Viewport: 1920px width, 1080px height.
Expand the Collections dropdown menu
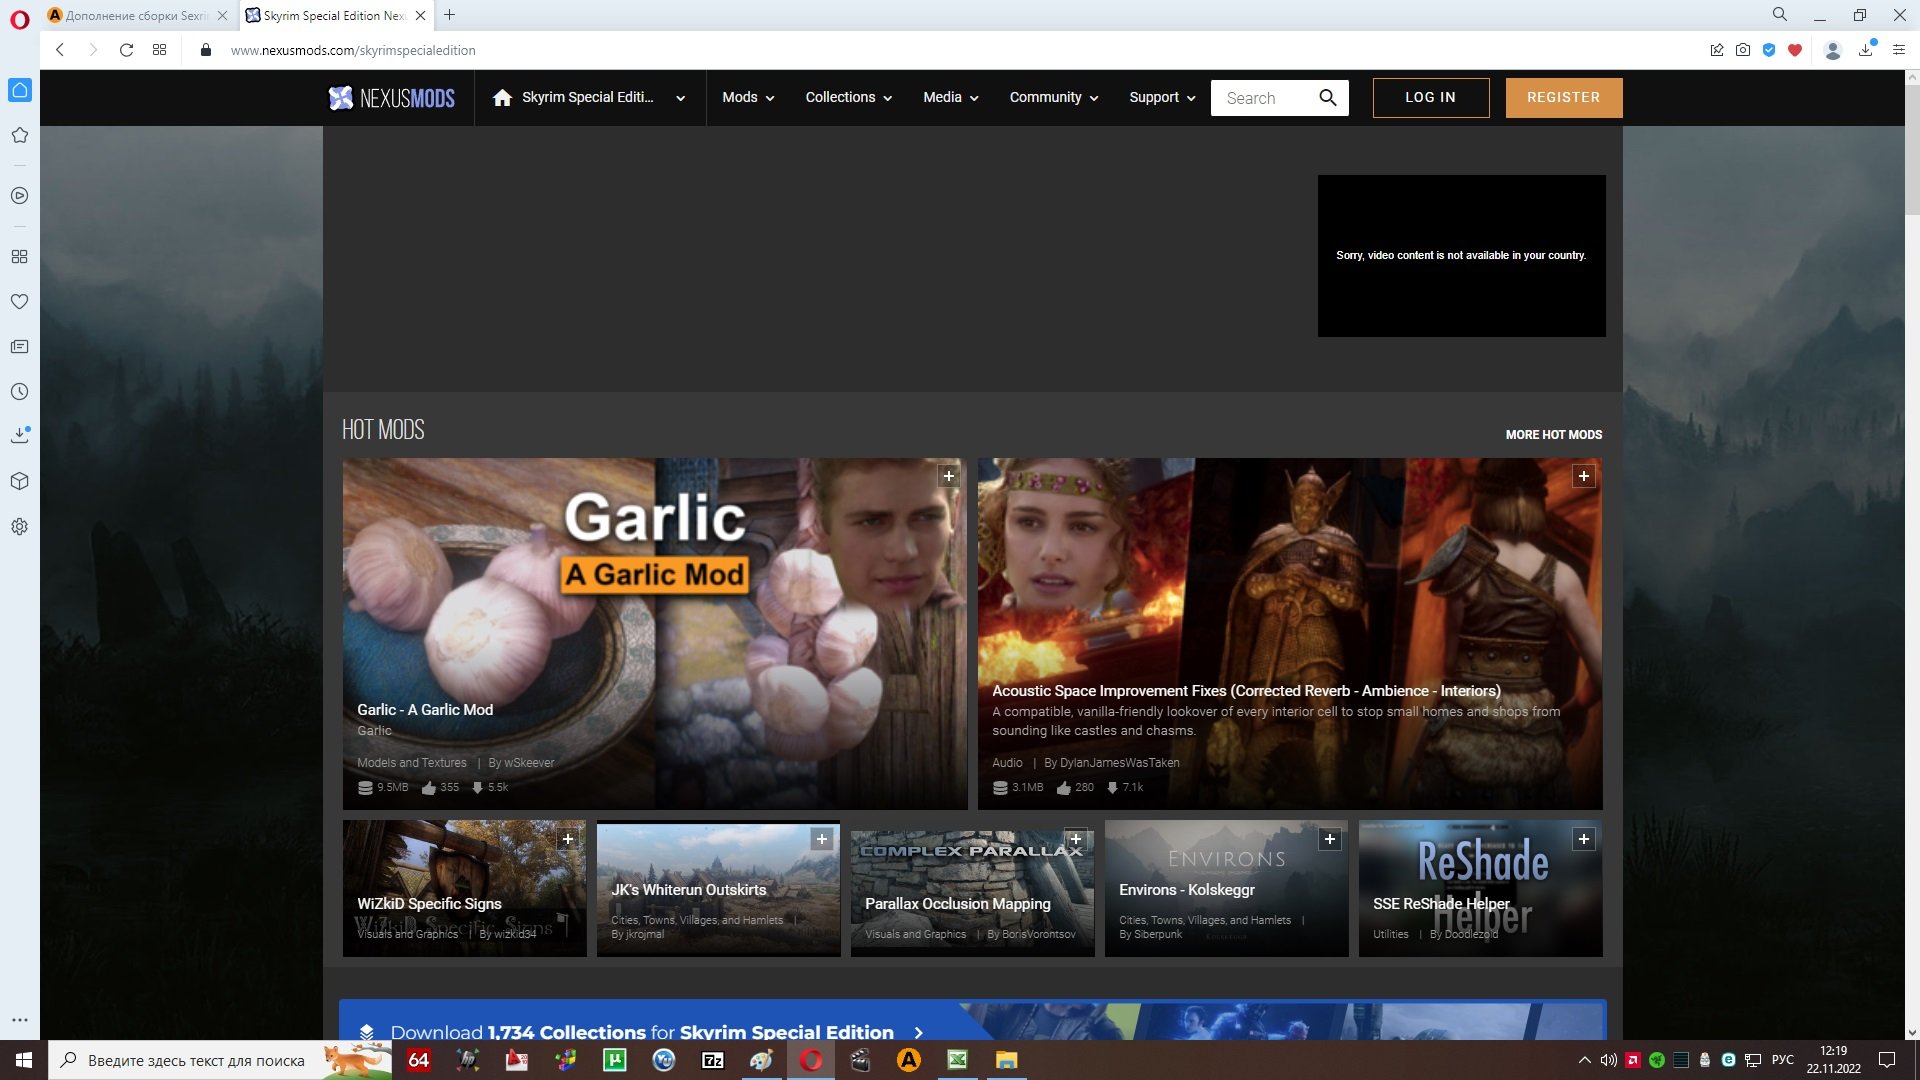tap(848, 97)
